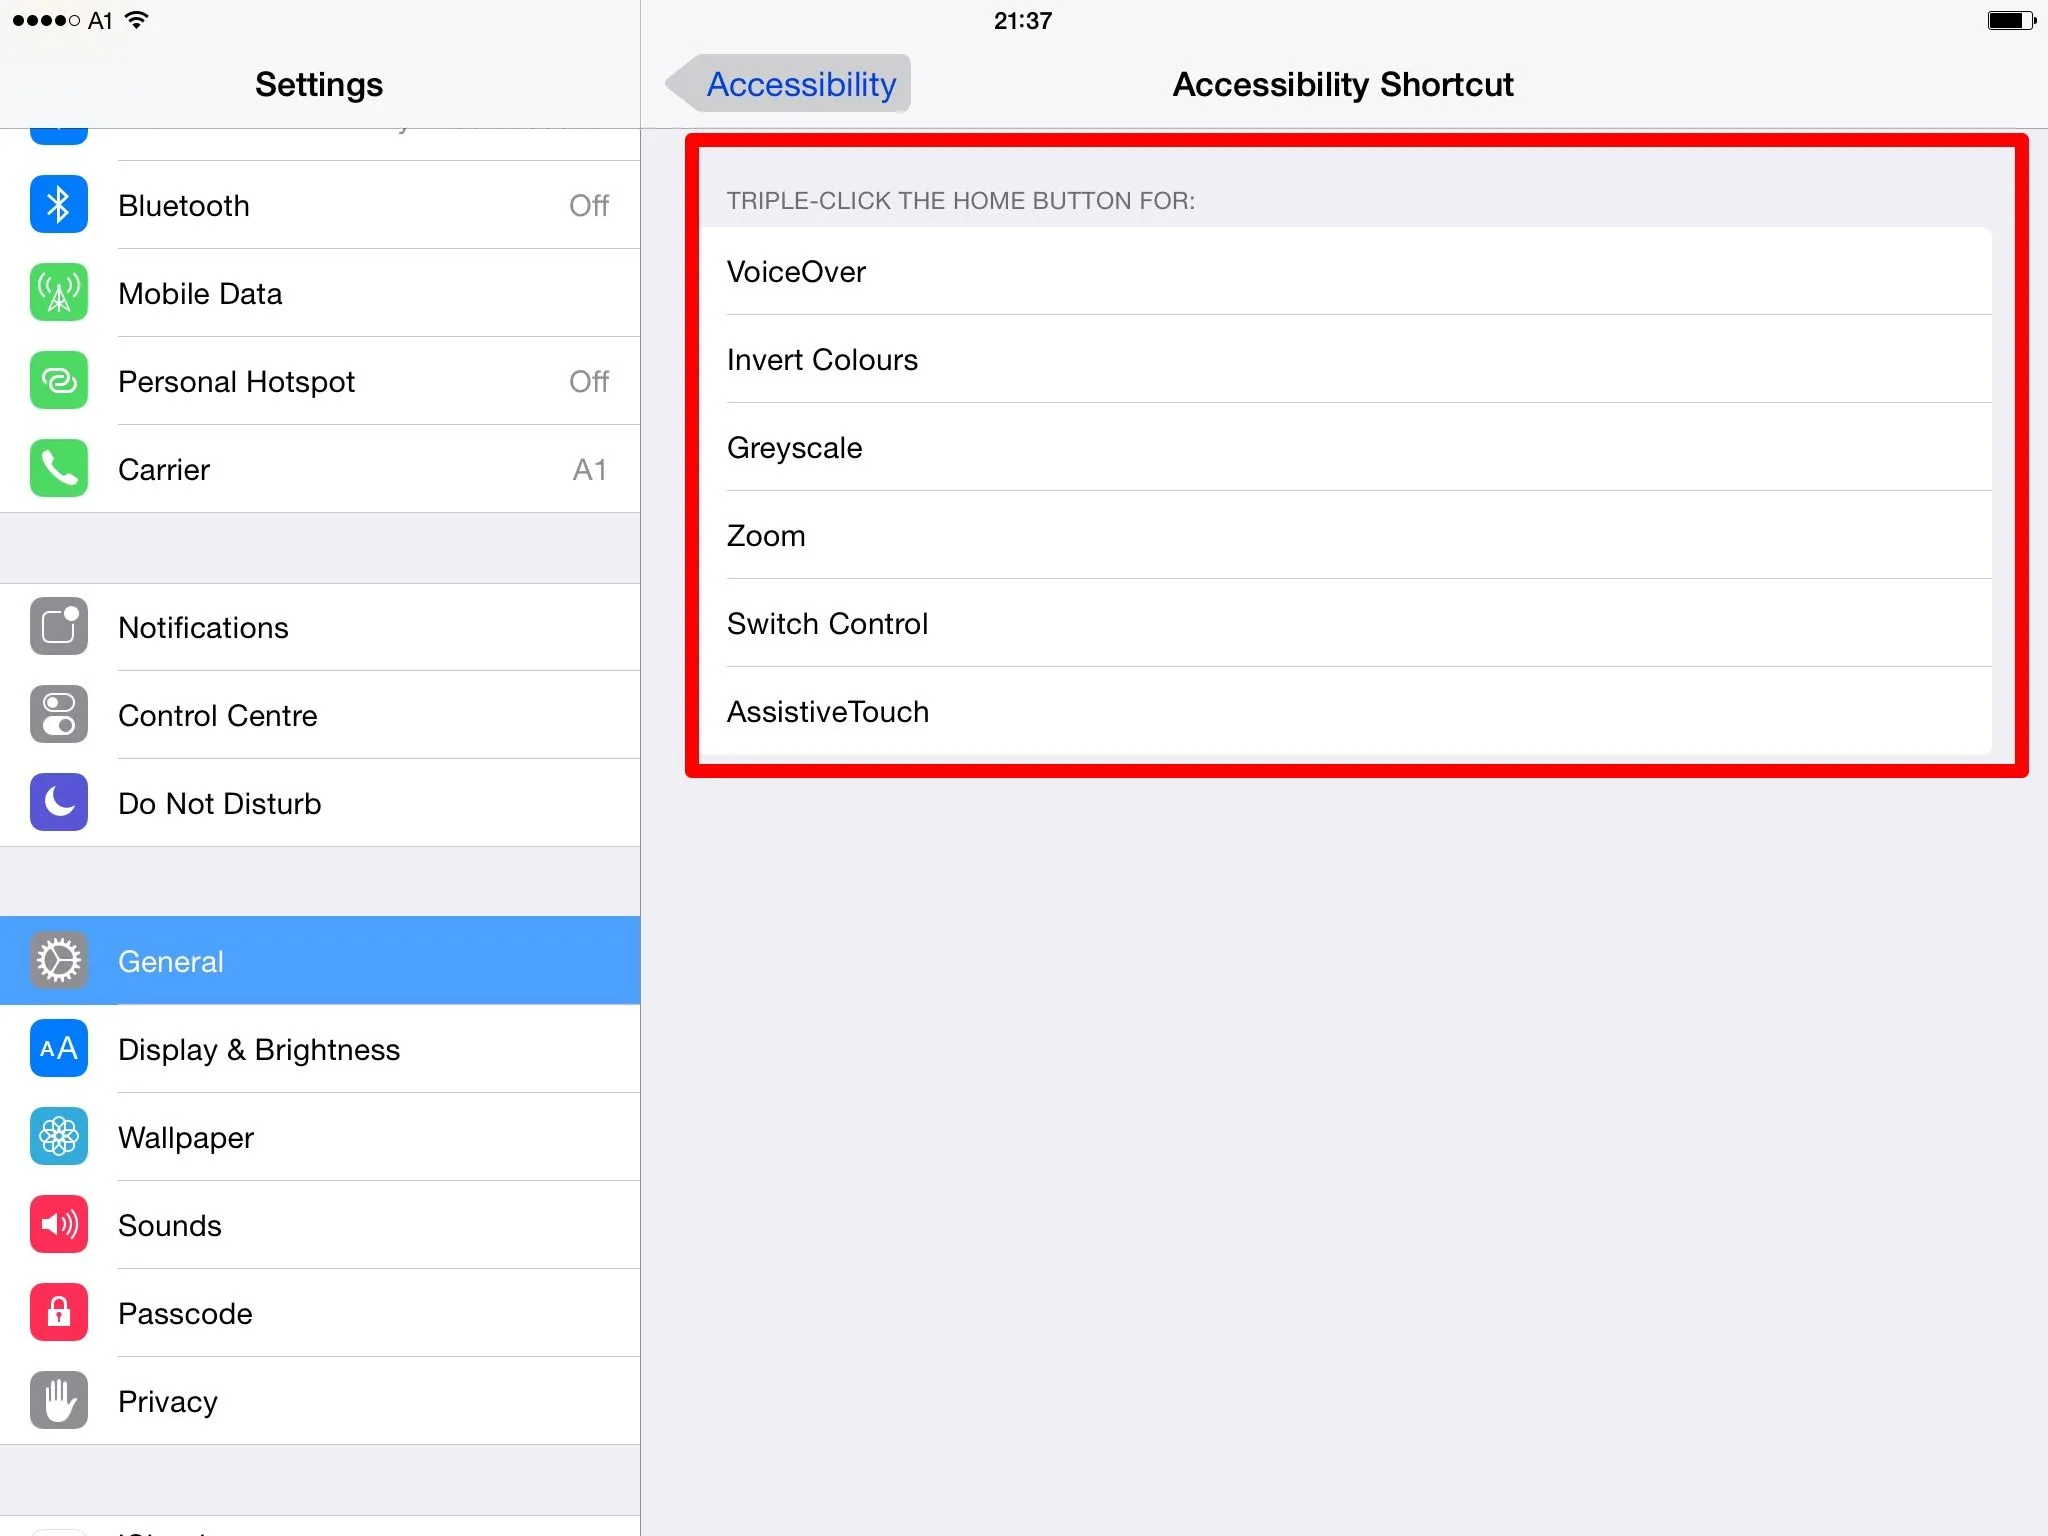Tap the Passcode lock icon

[59, 1313]
